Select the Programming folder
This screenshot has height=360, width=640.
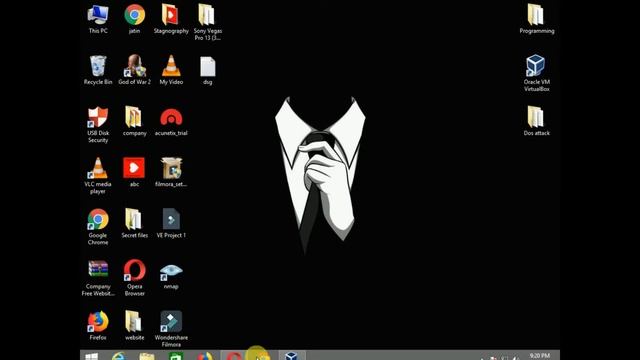tap(537, 19)
